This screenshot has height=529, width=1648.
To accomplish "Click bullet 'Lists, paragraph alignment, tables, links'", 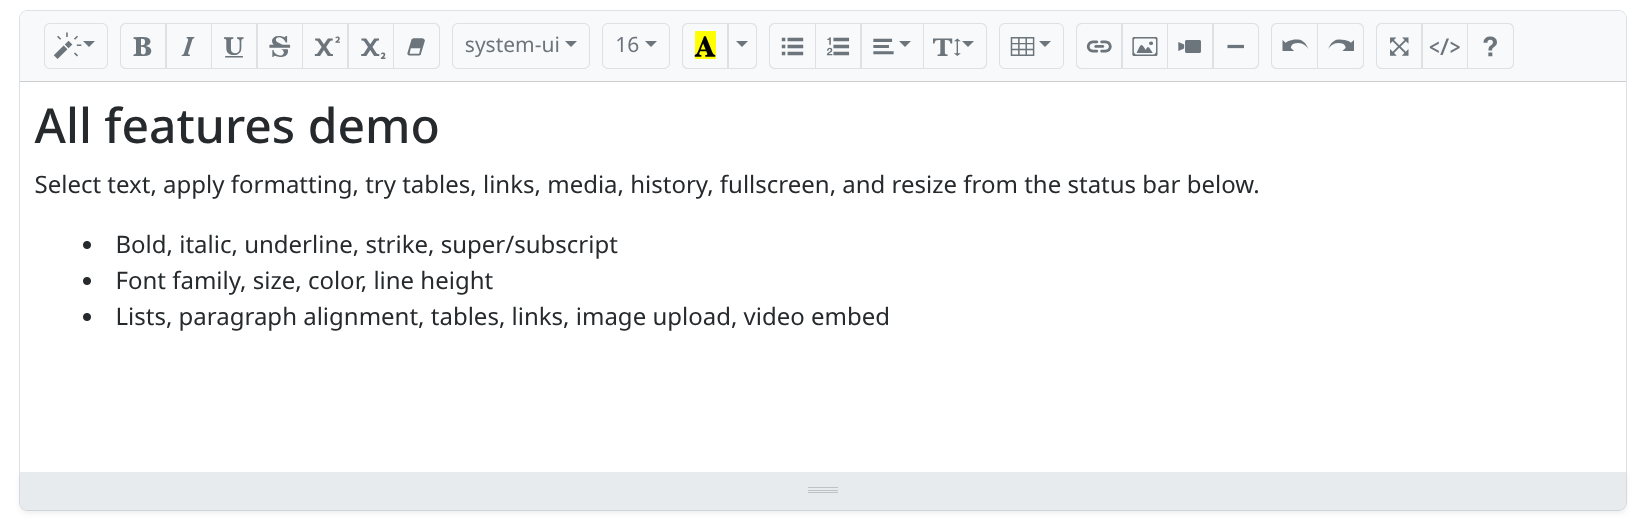I will coord(502,317).
